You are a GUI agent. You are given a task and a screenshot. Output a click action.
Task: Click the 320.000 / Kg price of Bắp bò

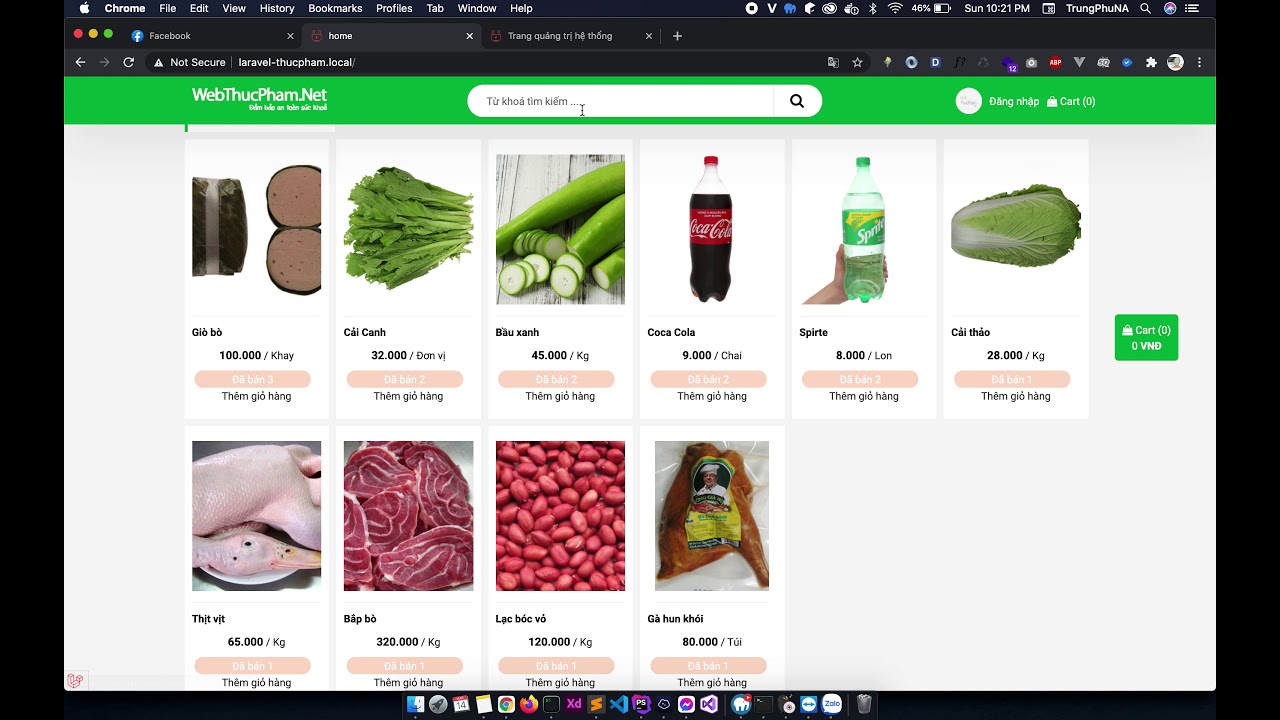(408, 642)
